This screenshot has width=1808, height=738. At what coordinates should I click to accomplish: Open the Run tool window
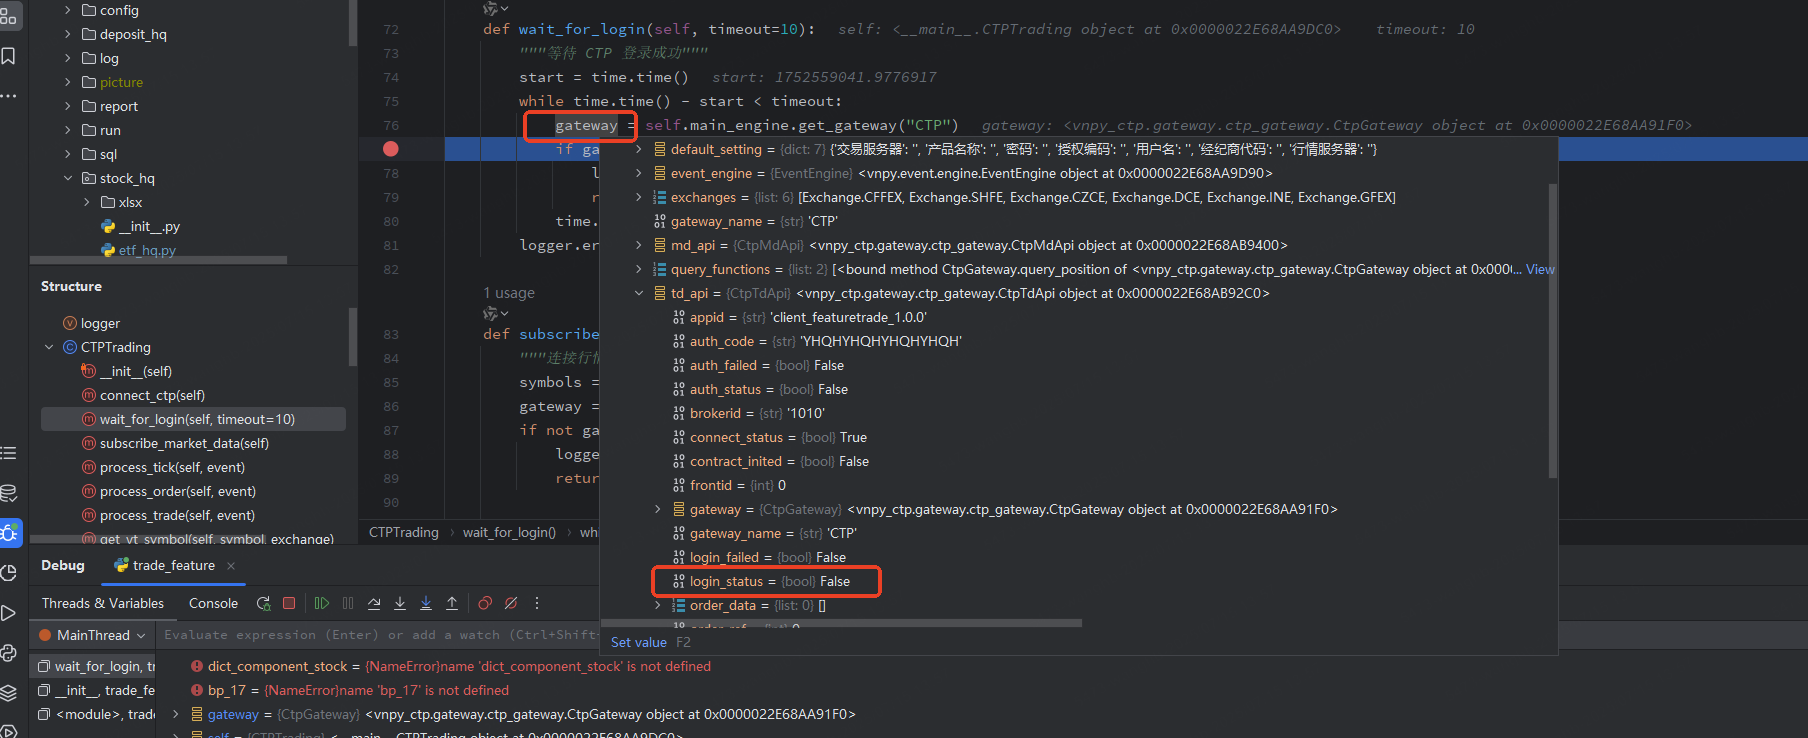click(9, 613)
